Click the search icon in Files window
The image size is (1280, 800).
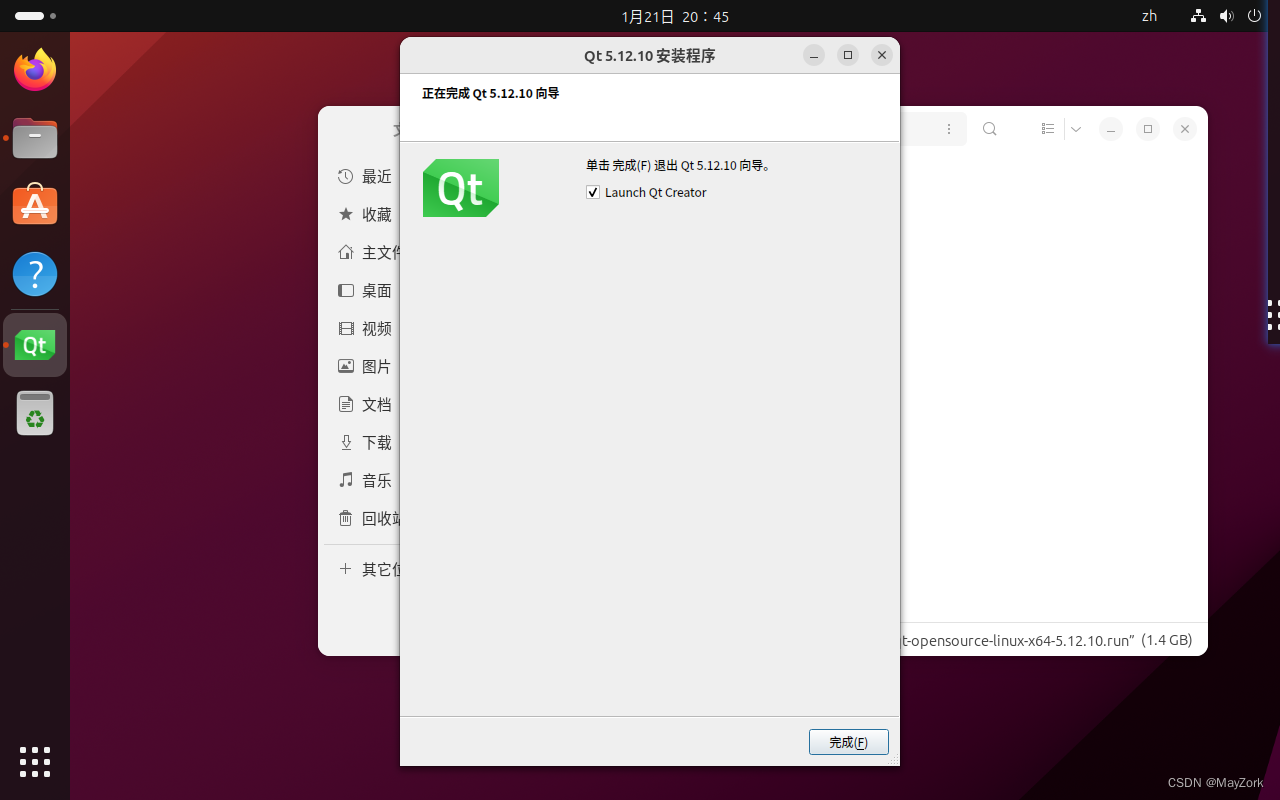click(x=989, y=129)
